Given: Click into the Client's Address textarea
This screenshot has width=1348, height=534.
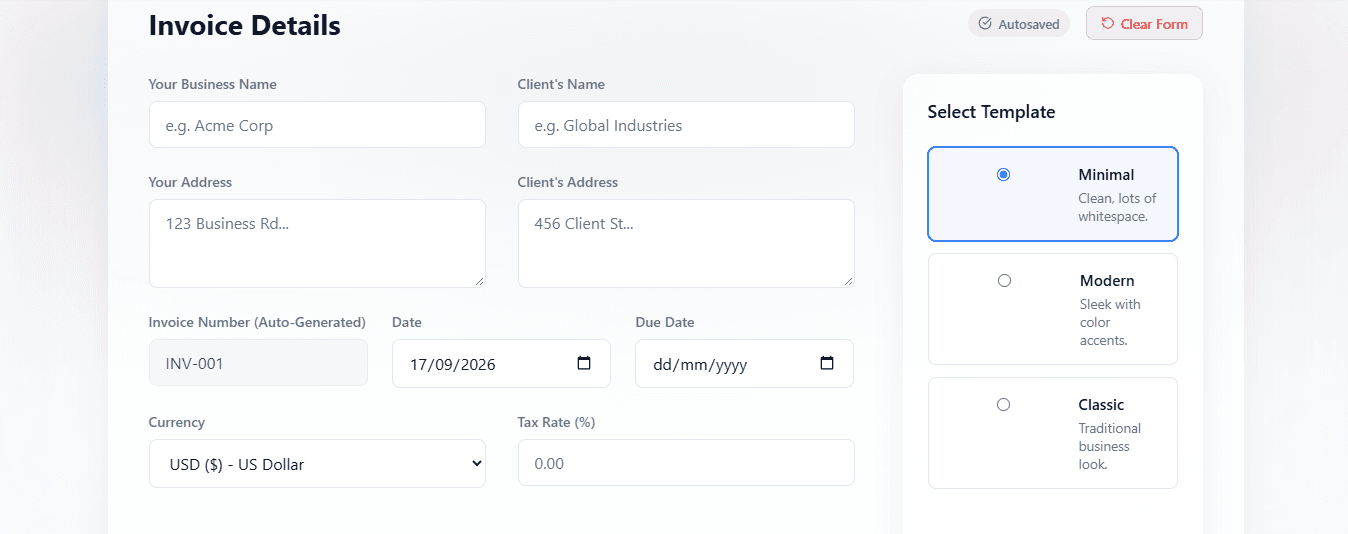Looking at the screenshot, I should click(686, 243).
